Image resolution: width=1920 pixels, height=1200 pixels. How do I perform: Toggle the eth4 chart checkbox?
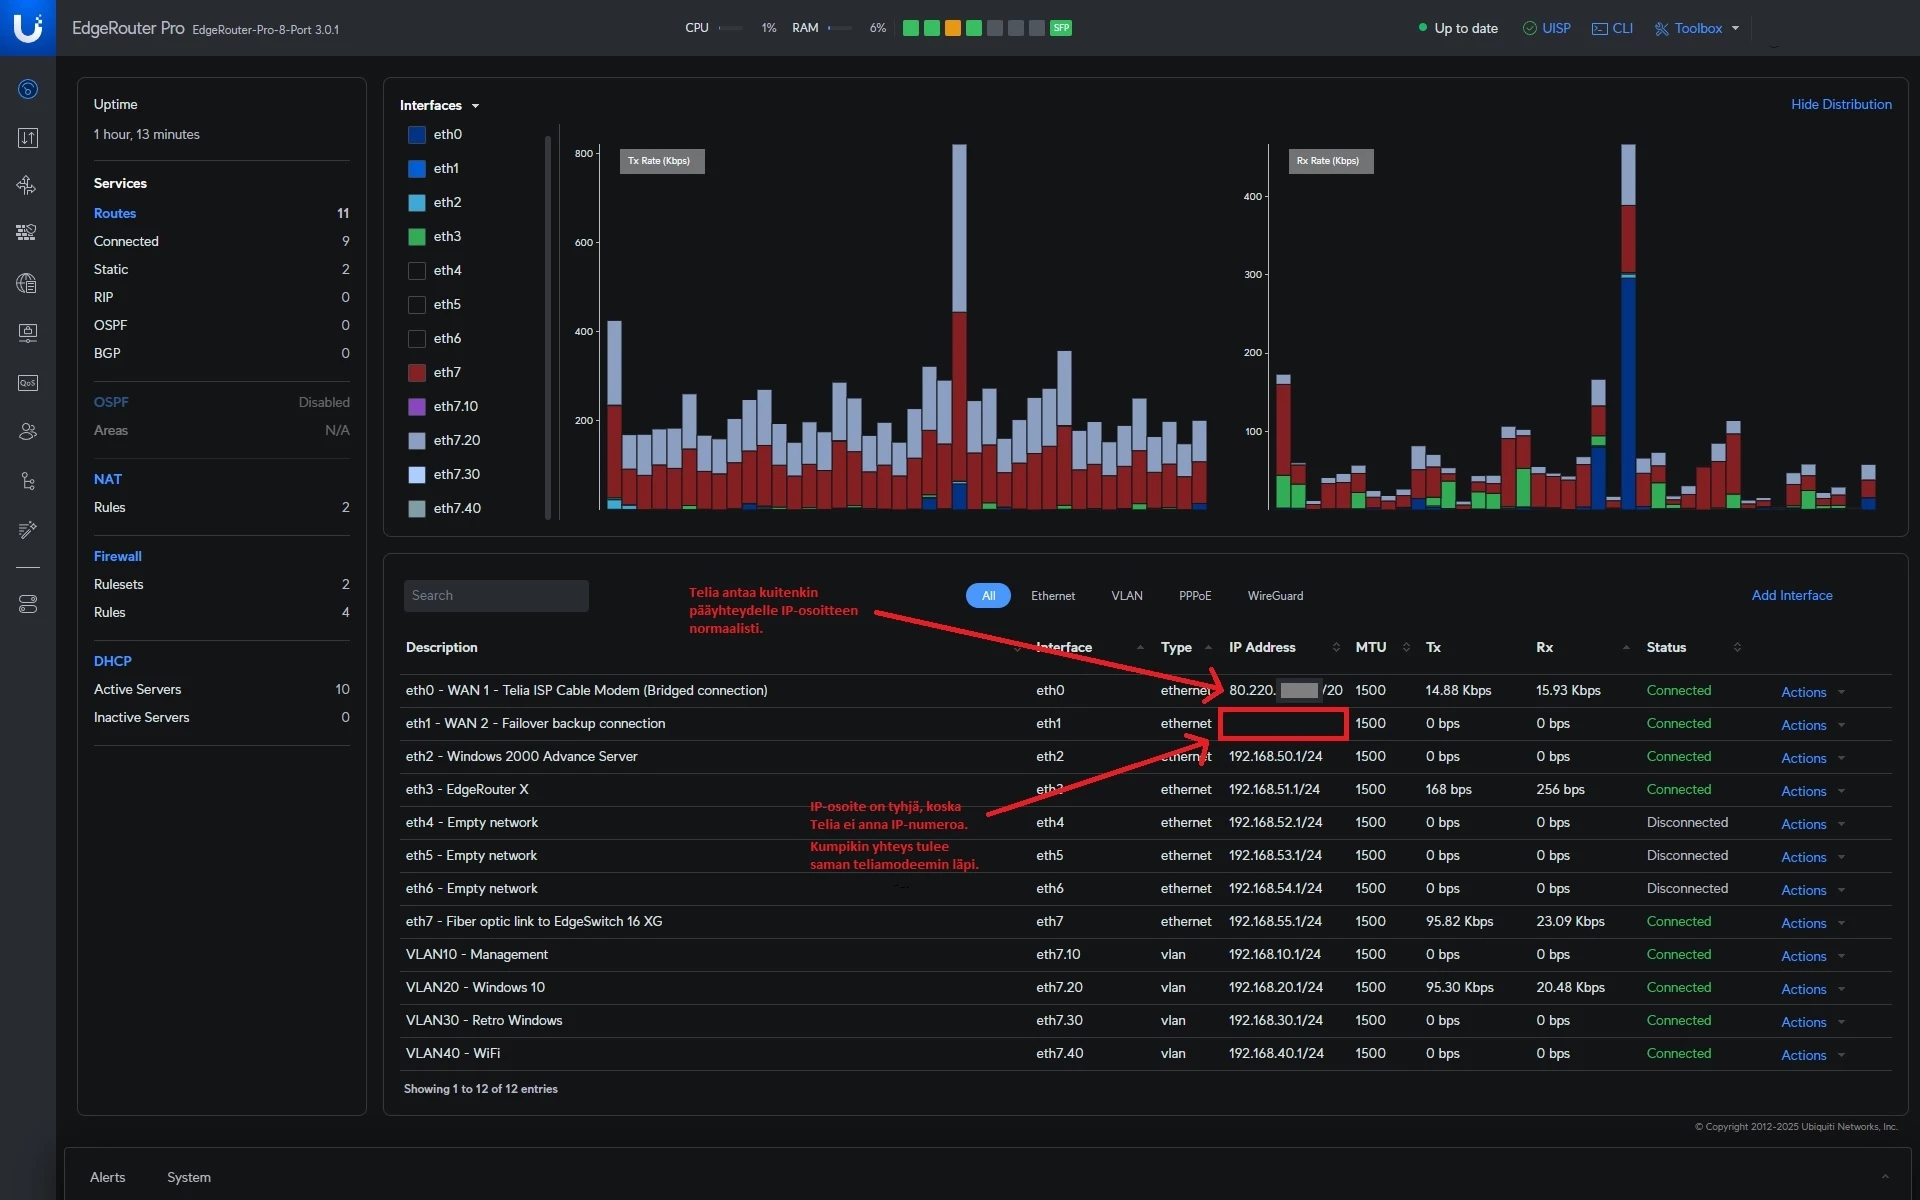(417, 271)
